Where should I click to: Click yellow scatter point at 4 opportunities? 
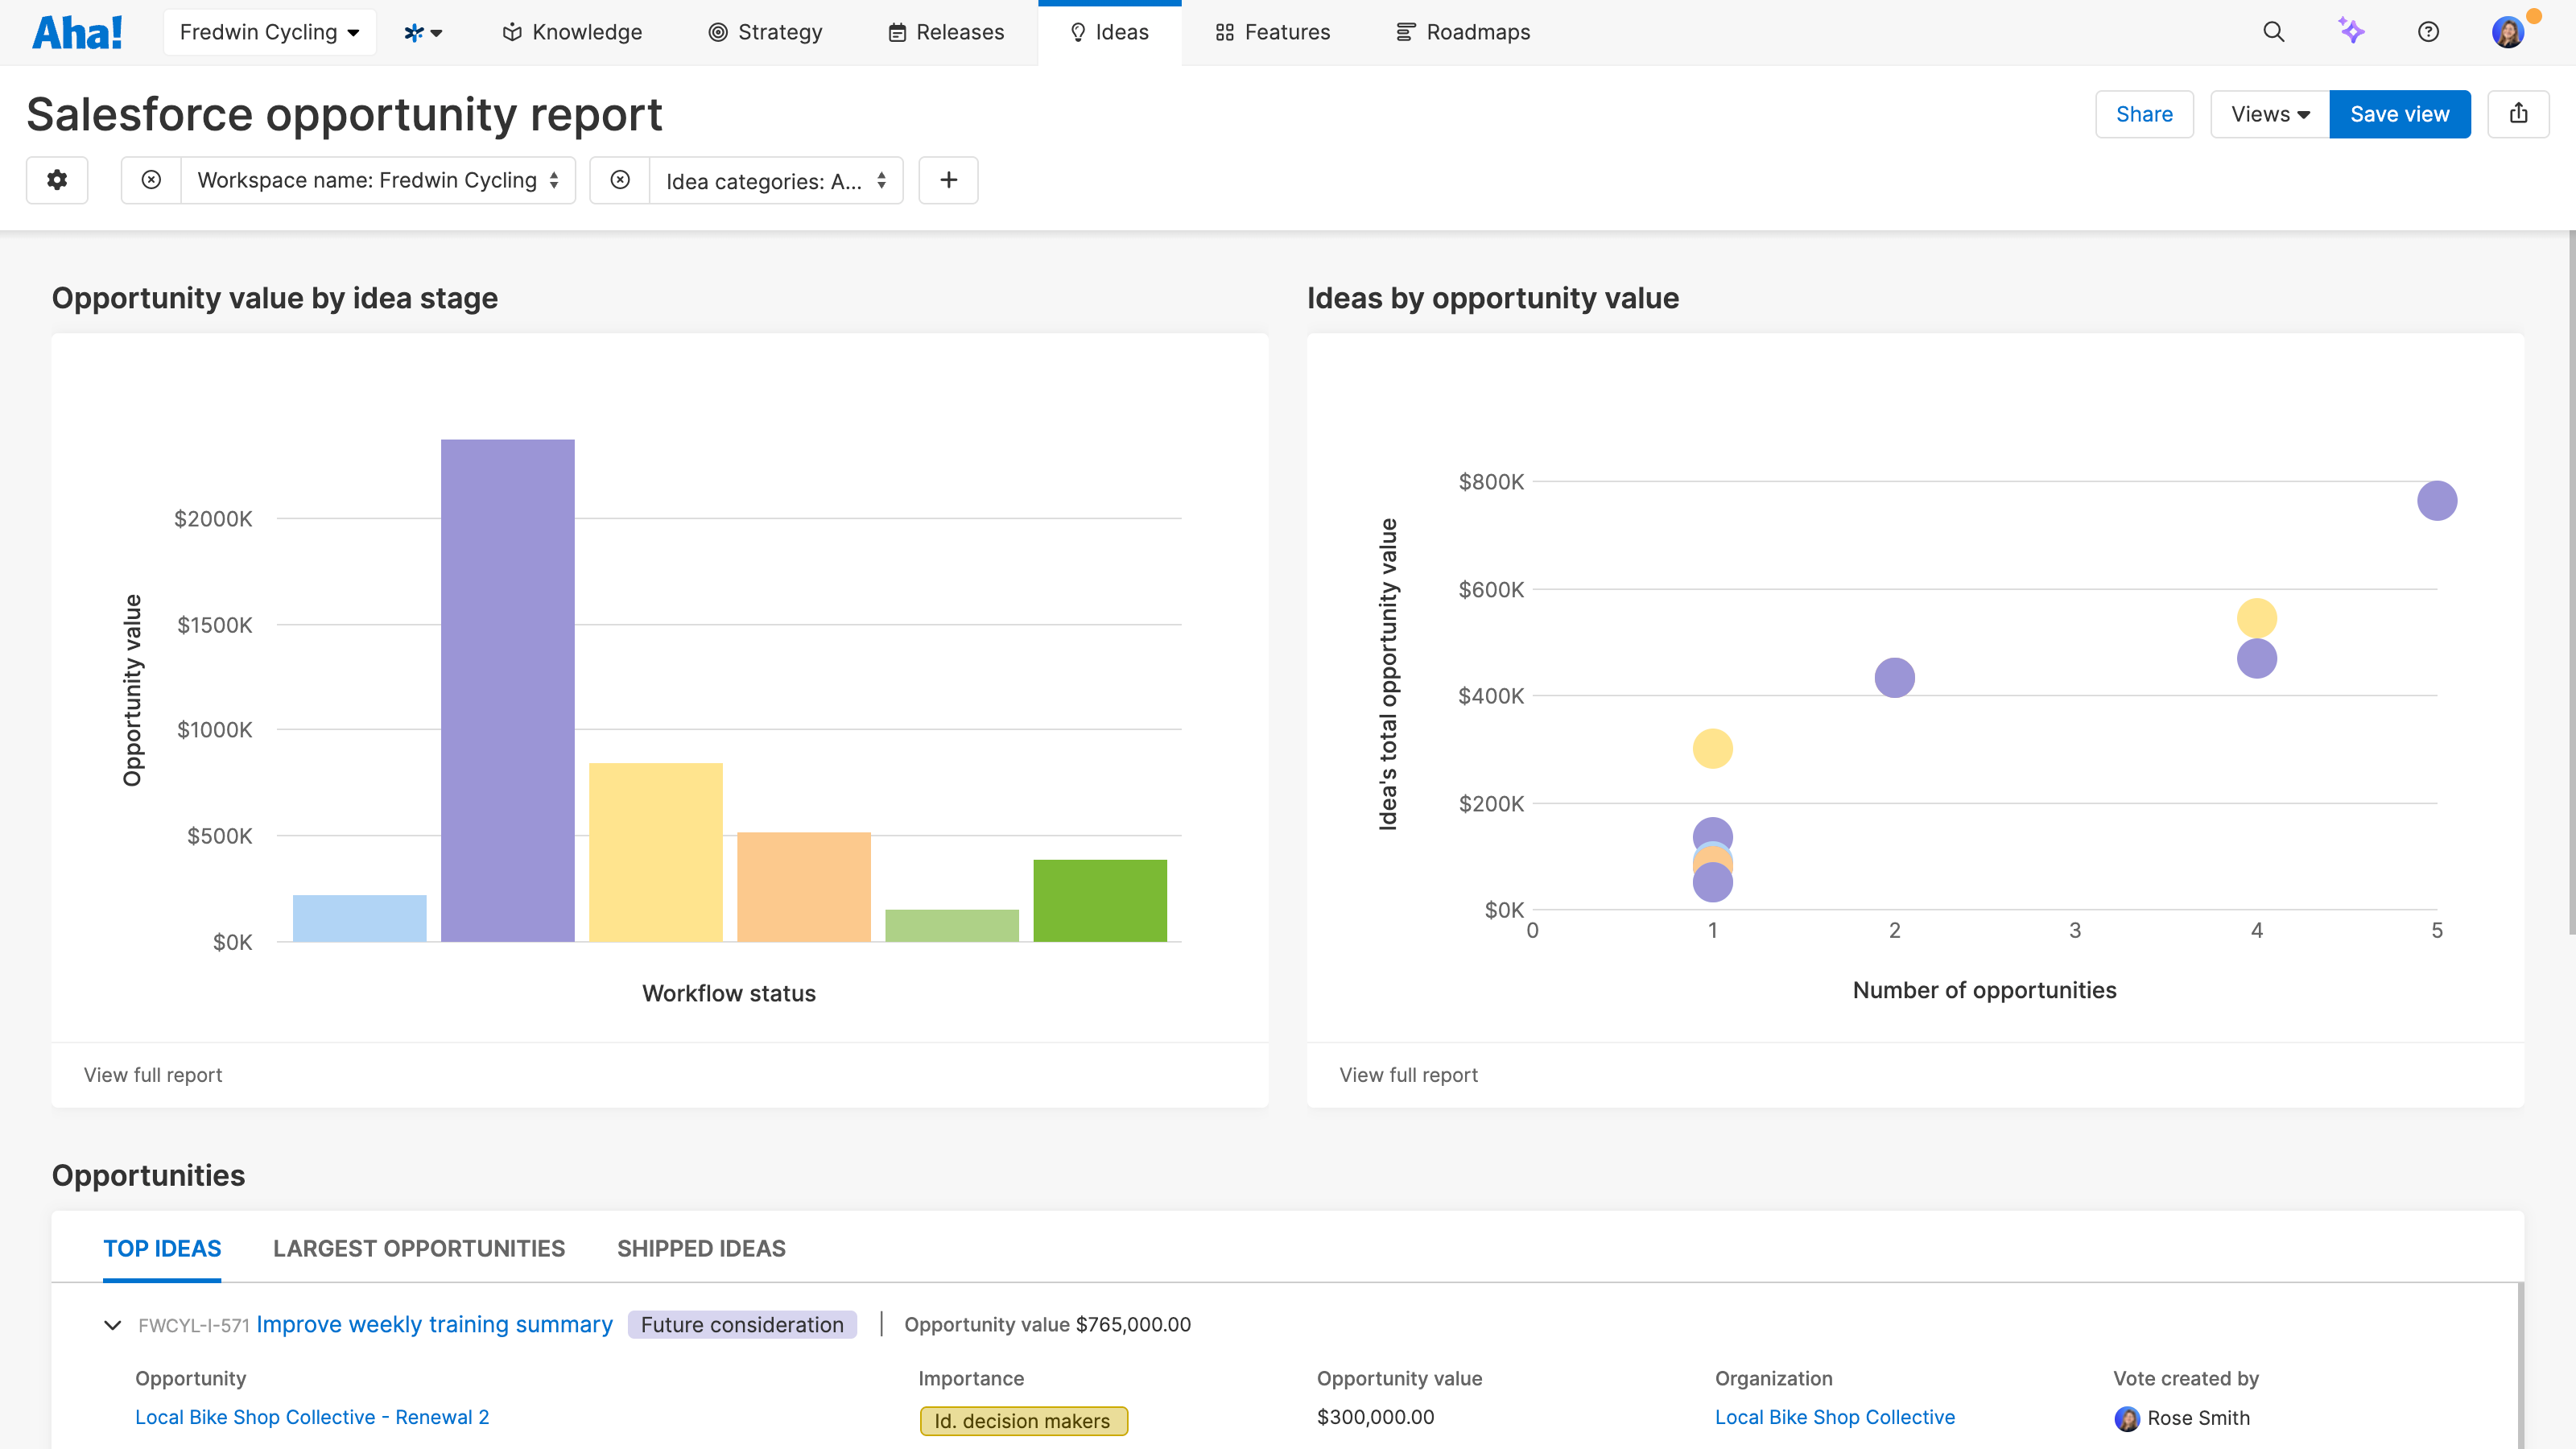tap(2256, 617)
